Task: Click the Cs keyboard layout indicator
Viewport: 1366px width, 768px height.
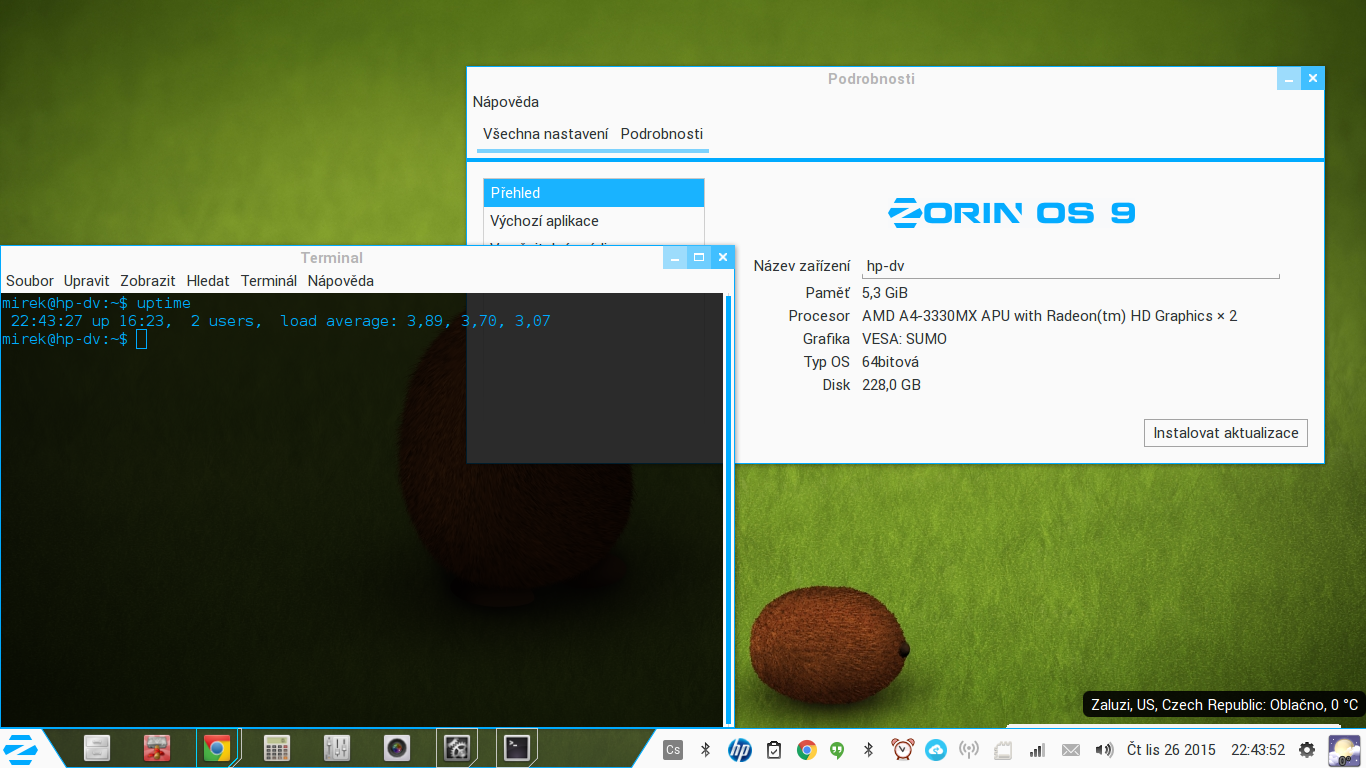Action: pyautogui.click(x=673, y=749)
